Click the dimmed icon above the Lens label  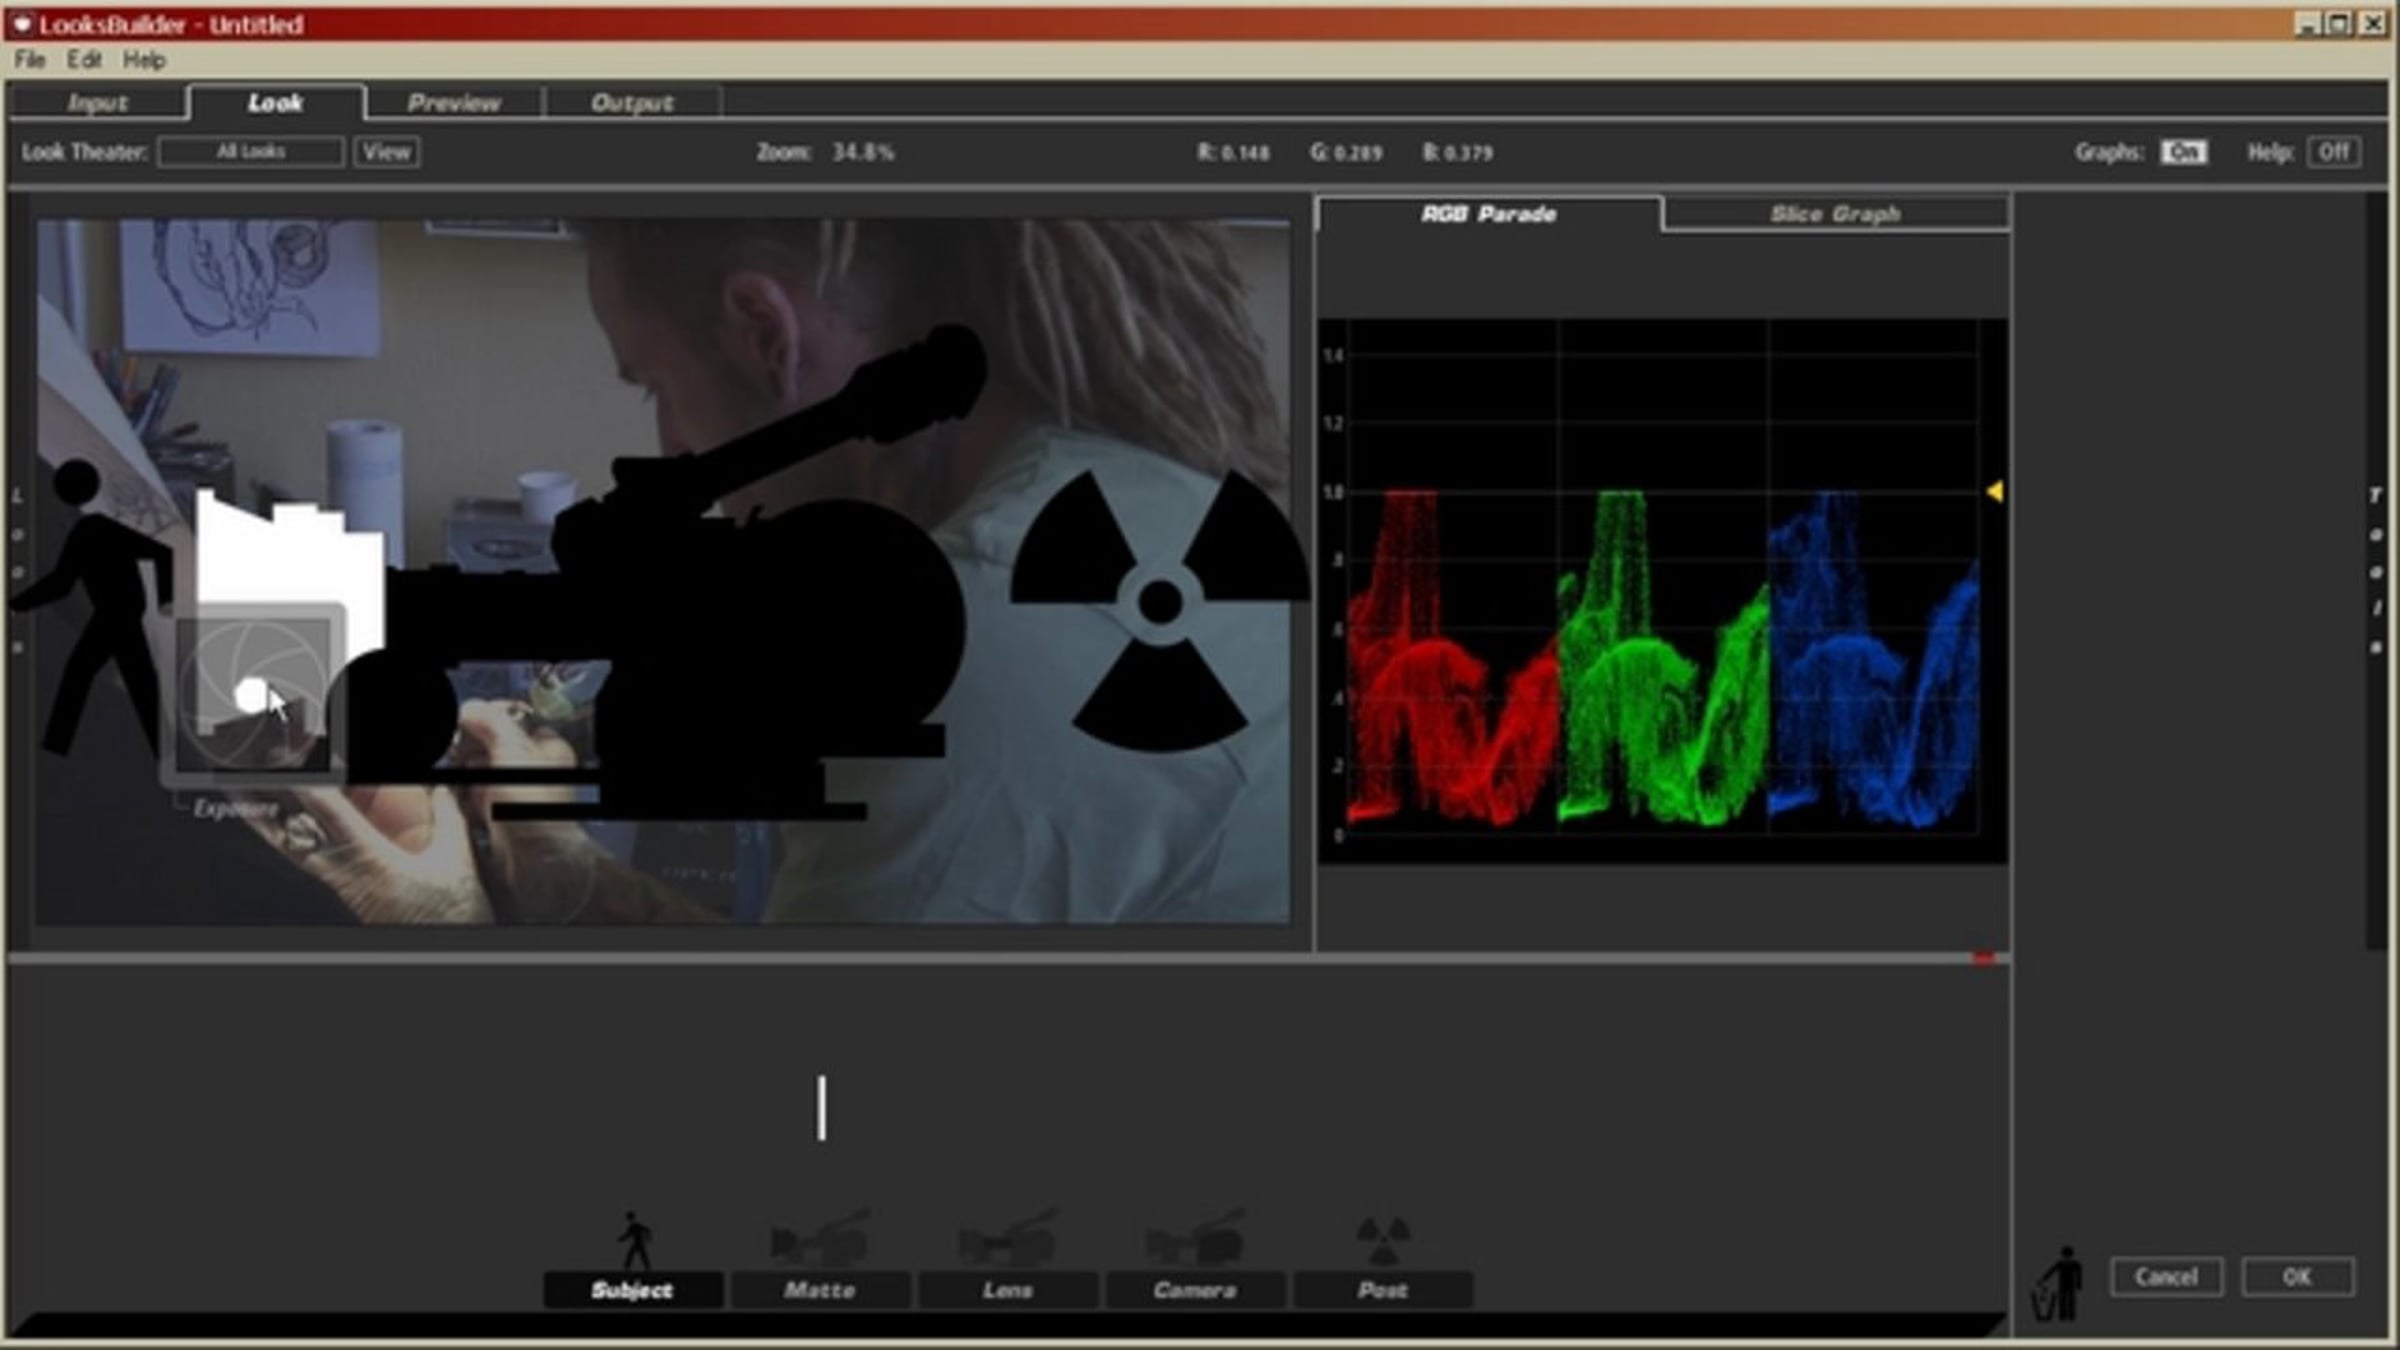click(1006, 1239)
